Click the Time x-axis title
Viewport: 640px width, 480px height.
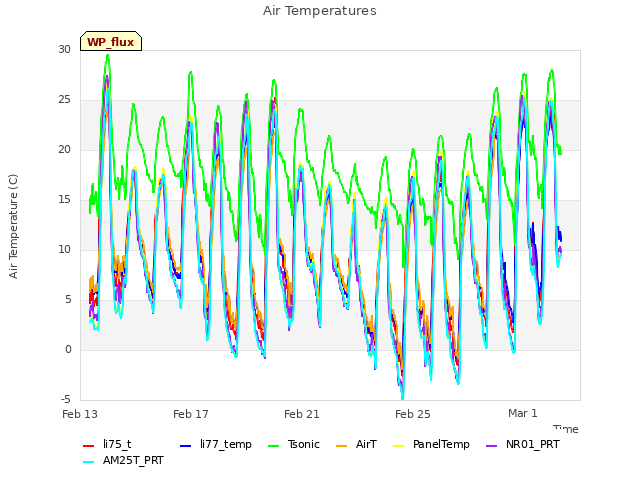(566, 429)
